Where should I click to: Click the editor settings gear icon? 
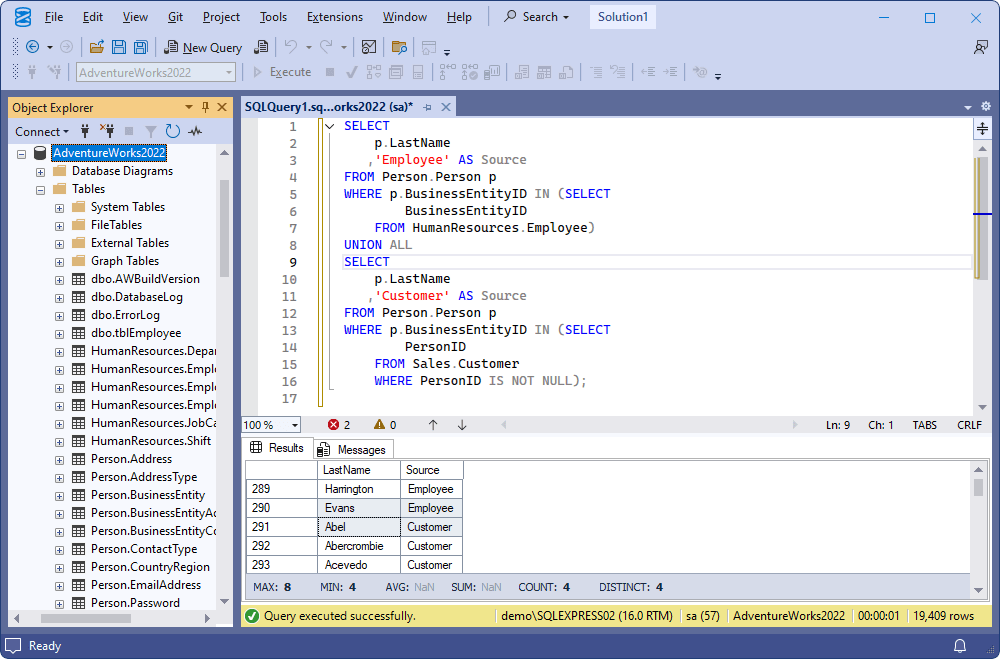click(986, 107)
